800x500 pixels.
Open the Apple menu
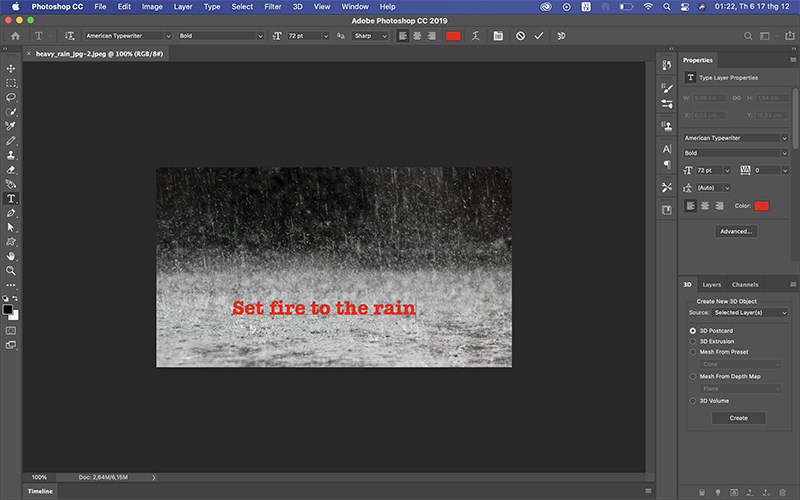pos(15,7)
